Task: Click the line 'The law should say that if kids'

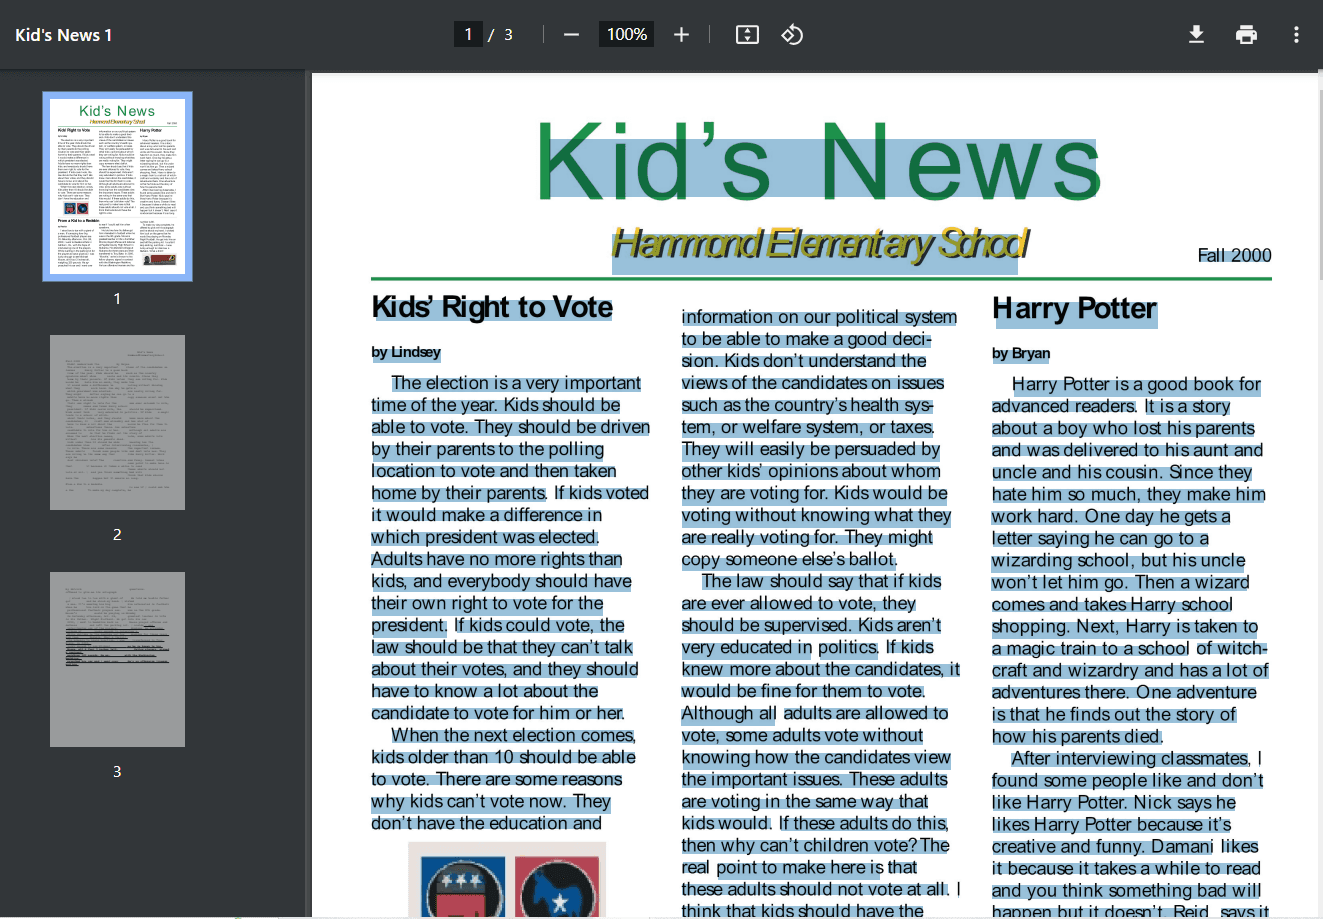Action: 821,581
